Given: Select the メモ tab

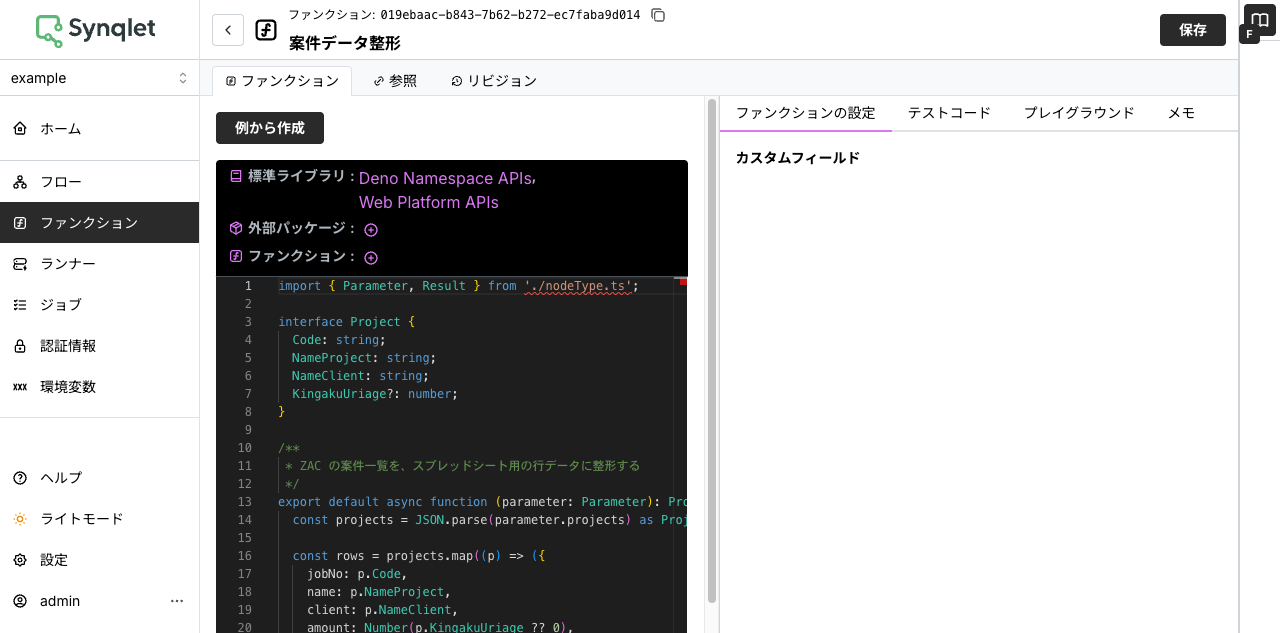Looking at the screenshot, I should click(1181, 113).
